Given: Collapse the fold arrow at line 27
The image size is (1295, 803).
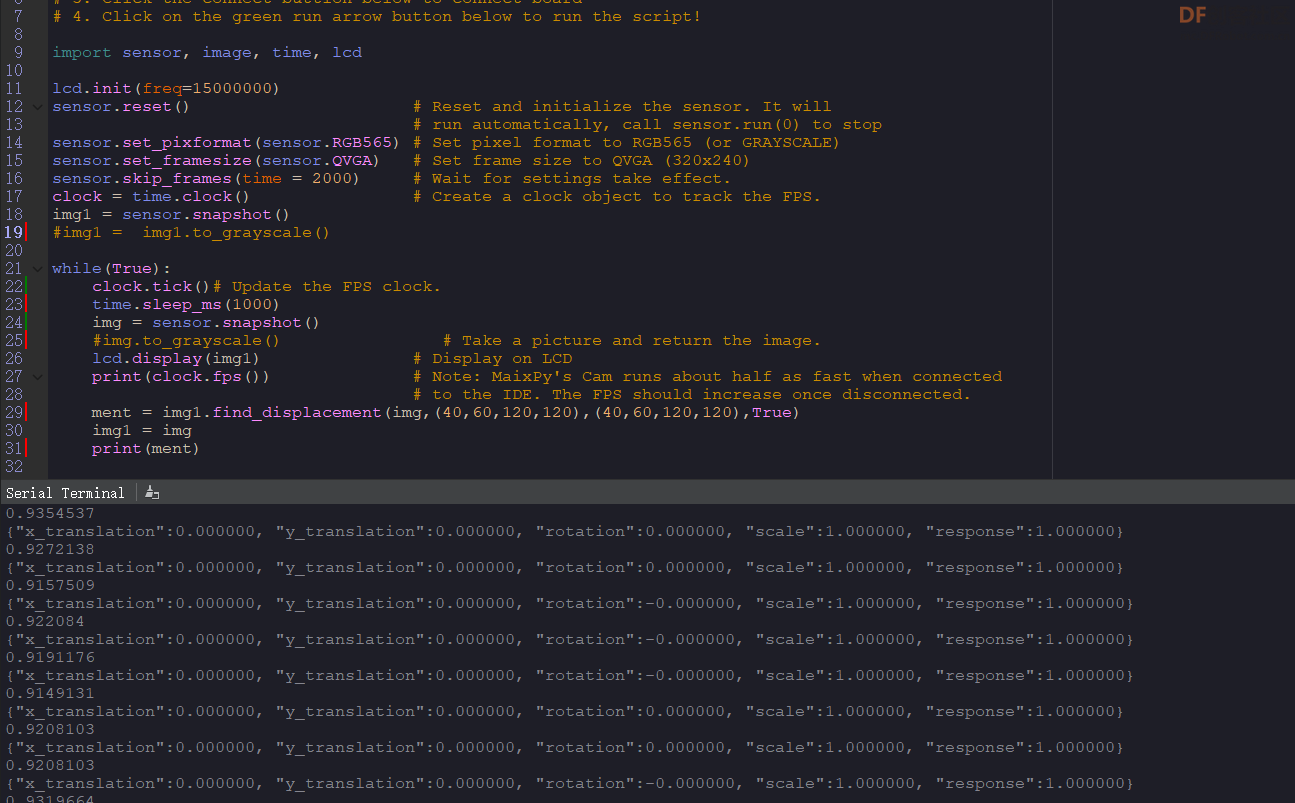Looking at the screenshot, I should 37,377.
